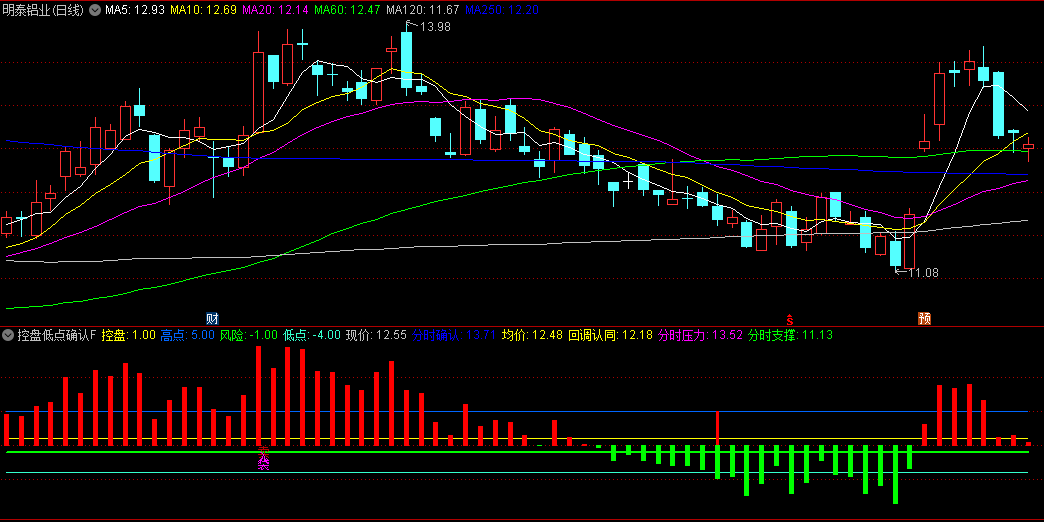Click the orange 预 forecast marker

coord(924,318)
